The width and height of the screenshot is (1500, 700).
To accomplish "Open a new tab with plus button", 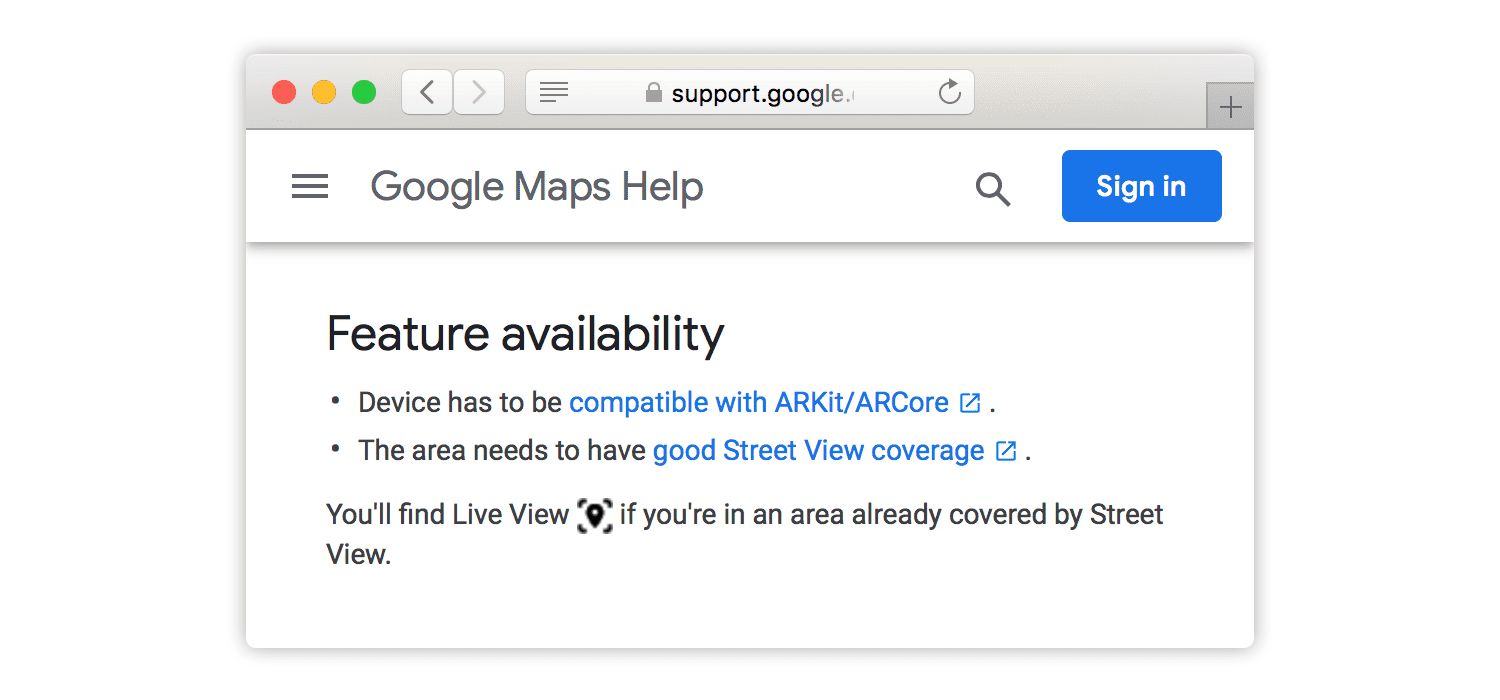I will point(1231,107).
